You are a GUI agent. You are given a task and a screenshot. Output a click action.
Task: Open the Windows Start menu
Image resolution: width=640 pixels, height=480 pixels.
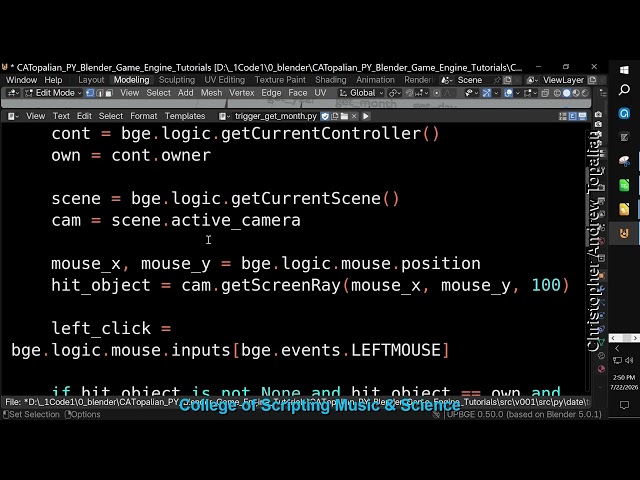click(624, 70)
